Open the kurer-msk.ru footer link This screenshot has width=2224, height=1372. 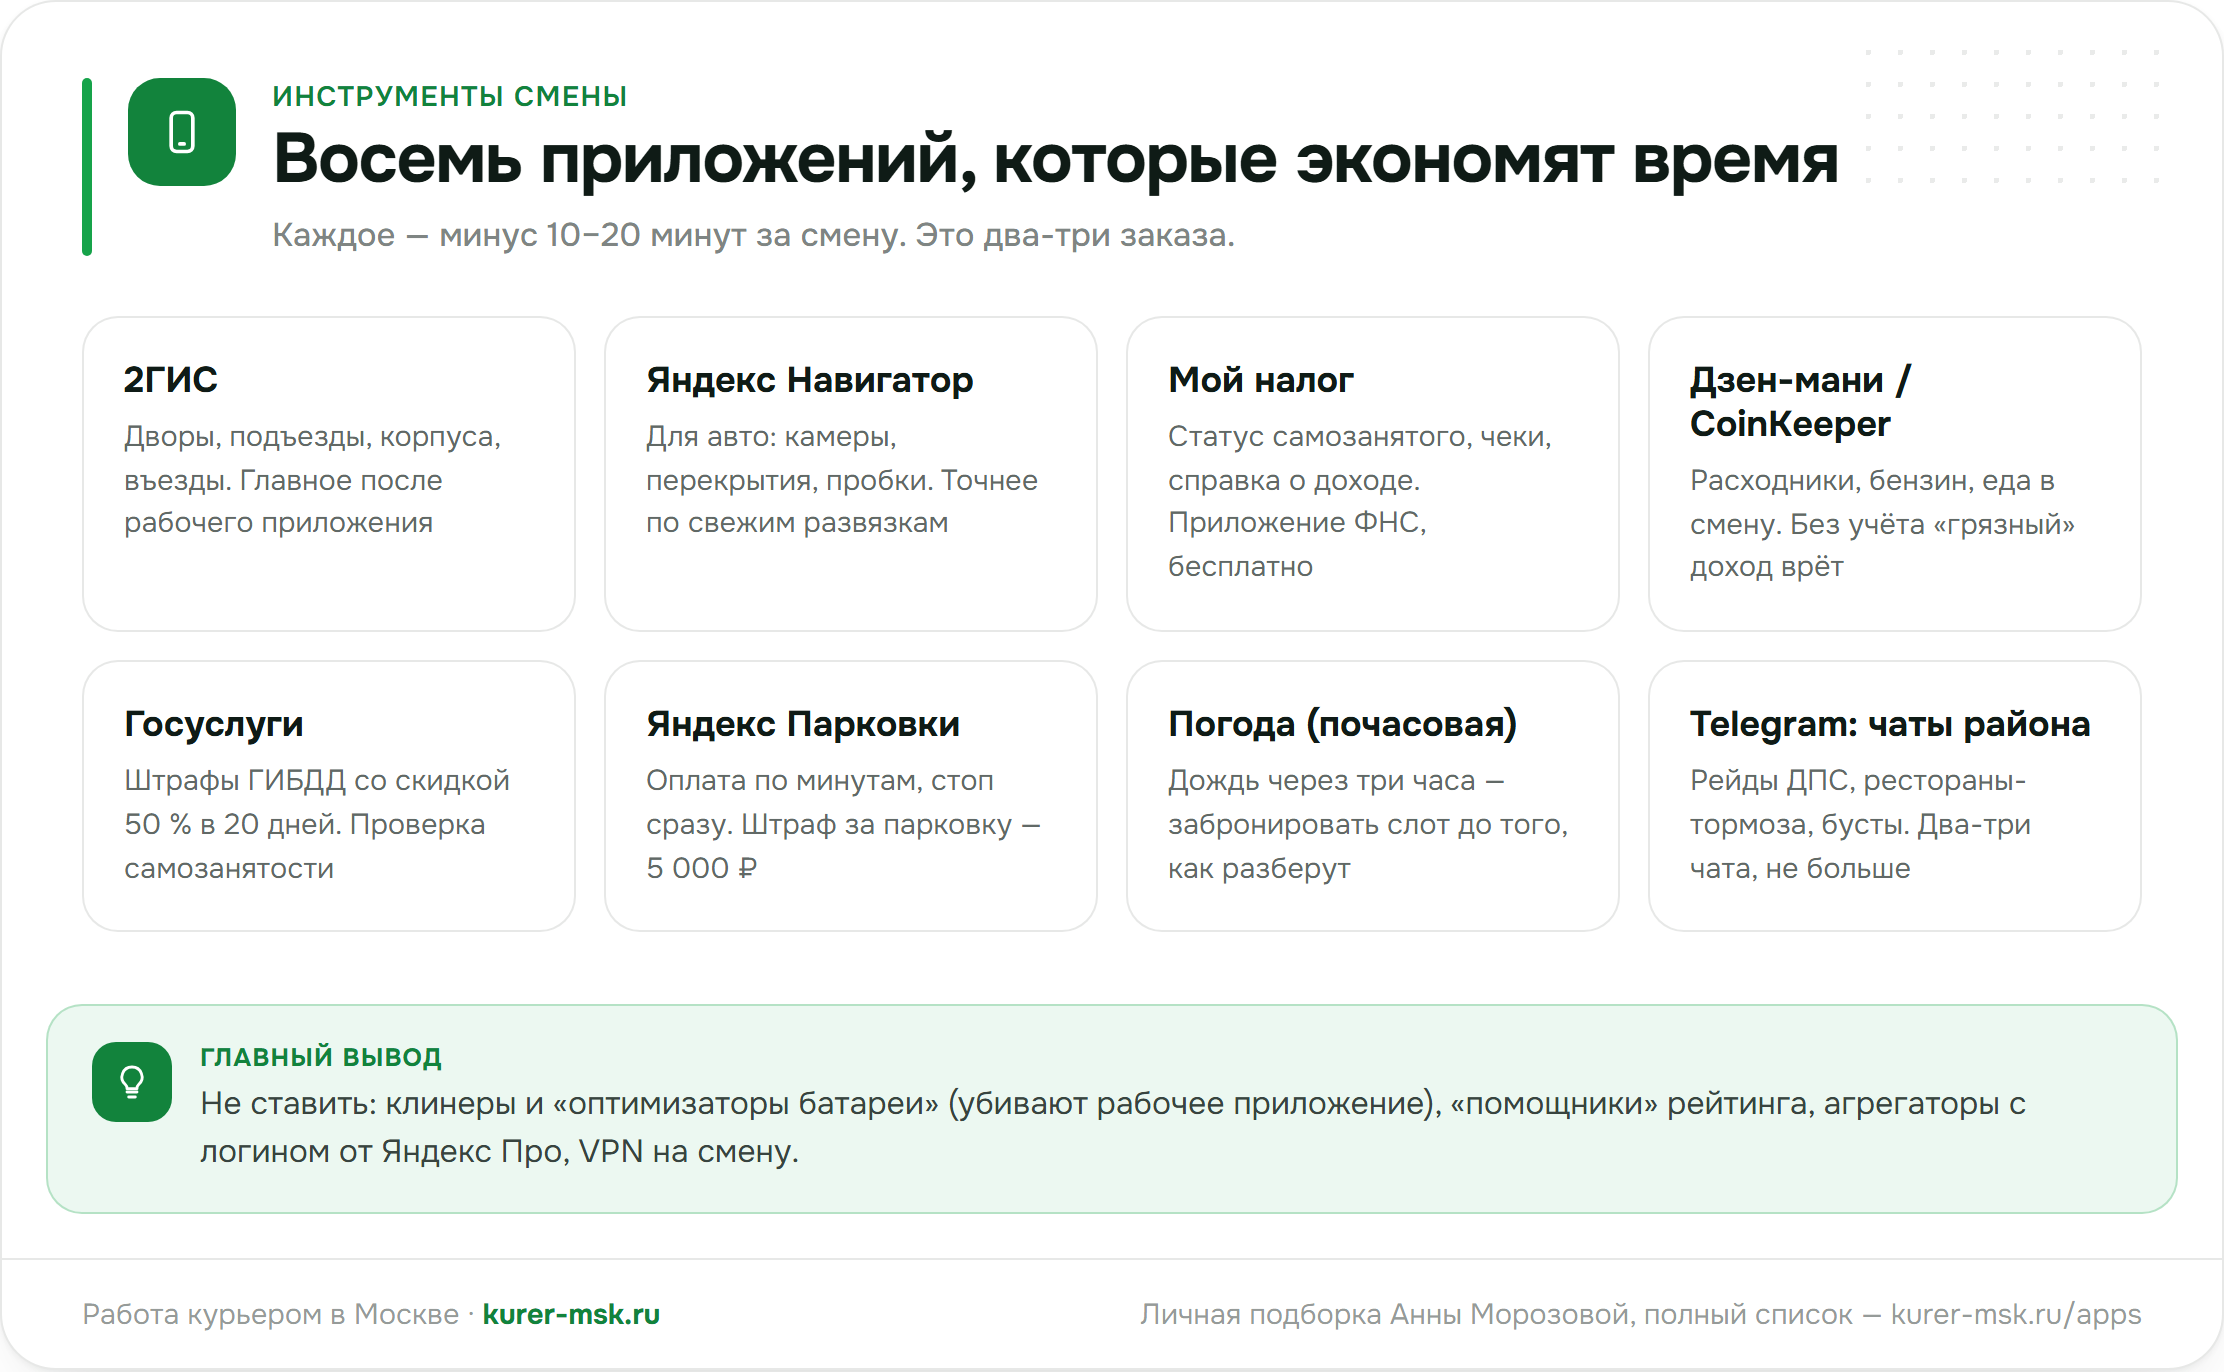point(571,1314)
